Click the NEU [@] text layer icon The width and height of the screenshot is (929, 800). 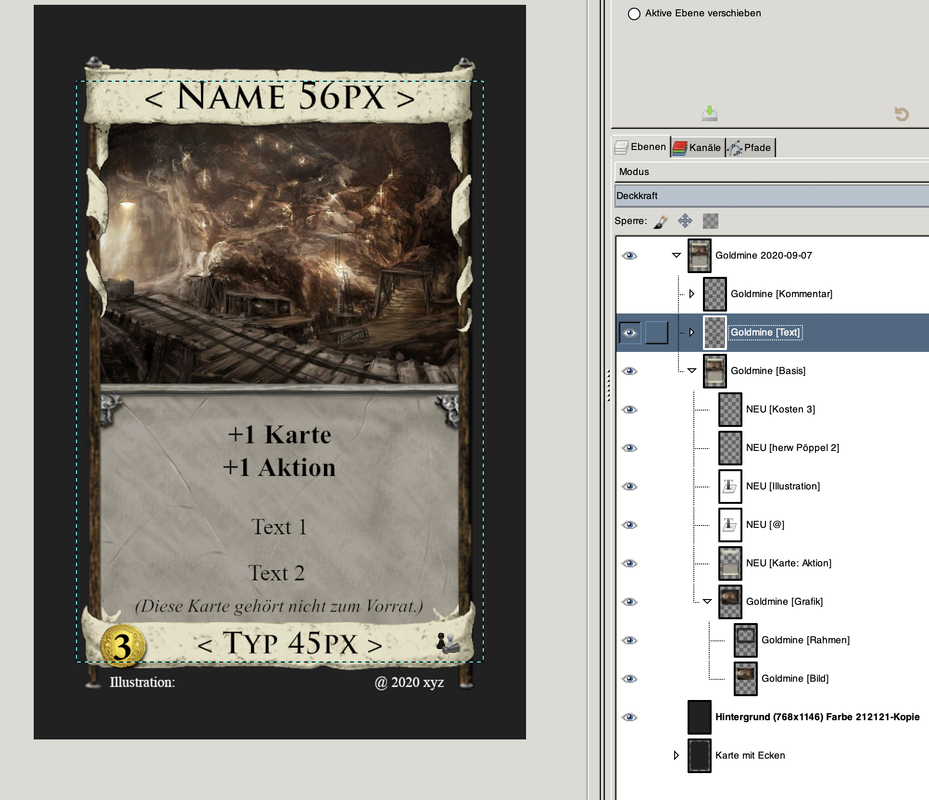click(x=730, y=525)
